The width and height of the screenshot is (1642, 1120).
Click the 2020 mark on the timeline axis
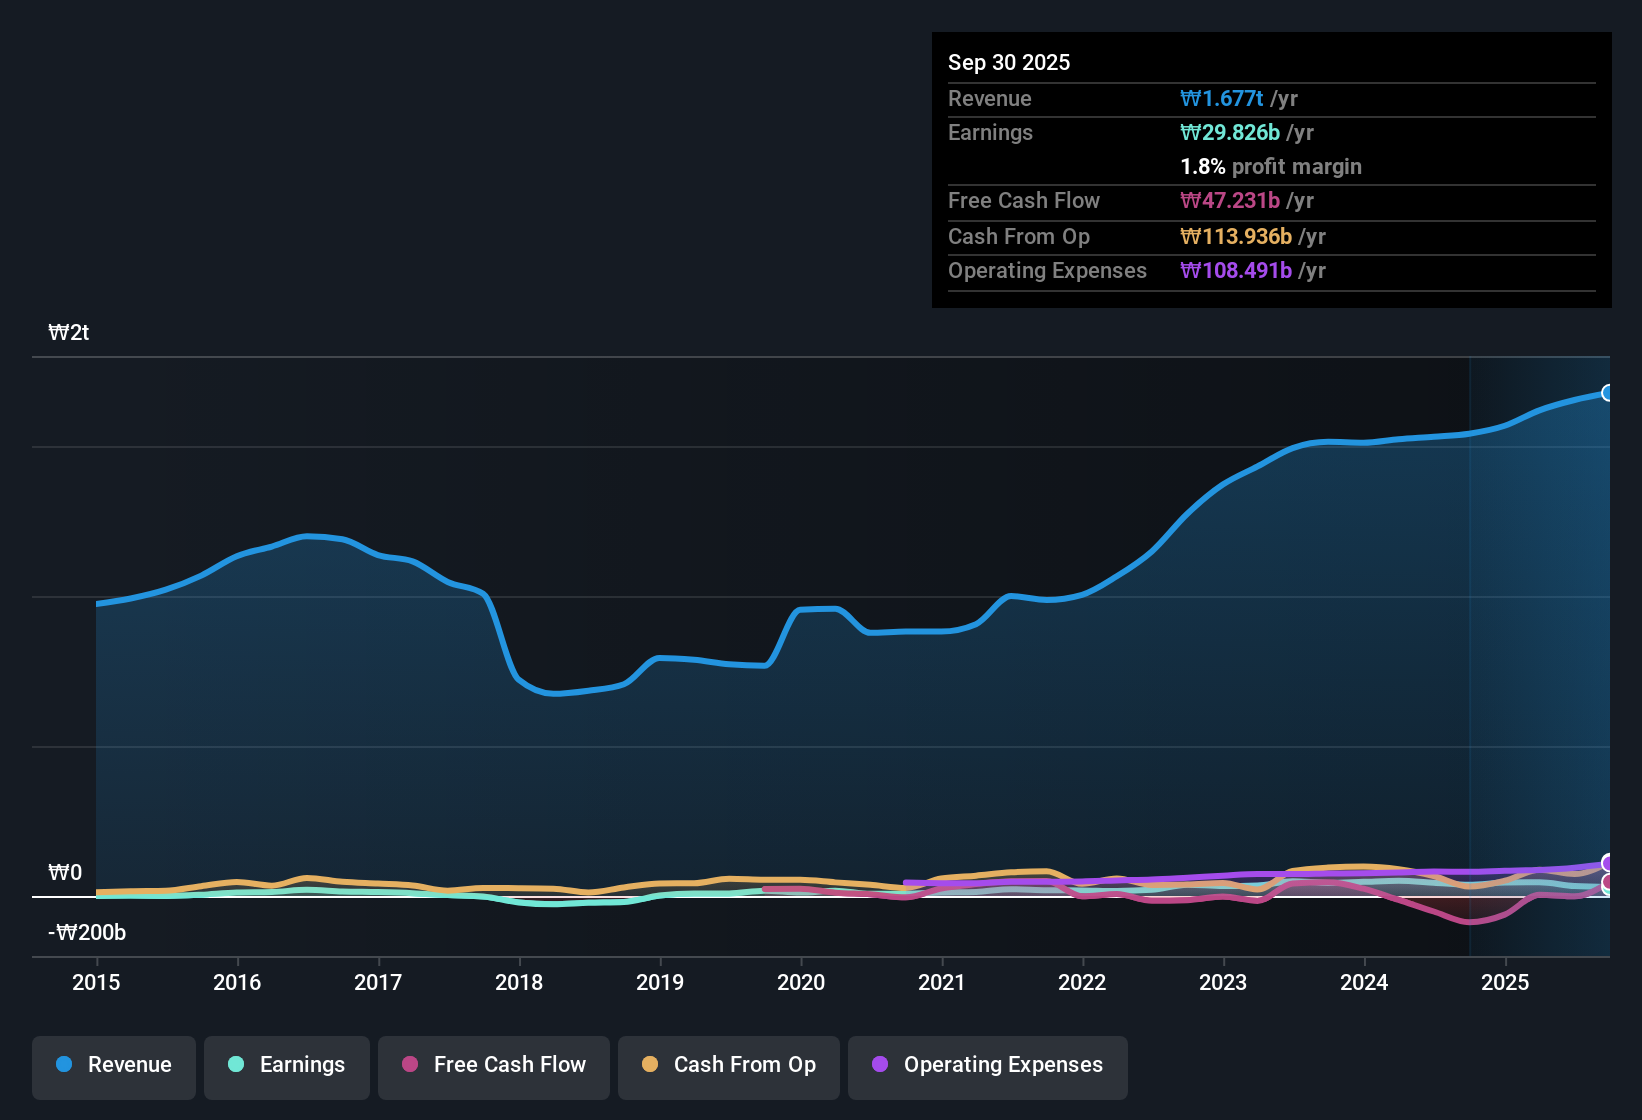pos(801,983)
